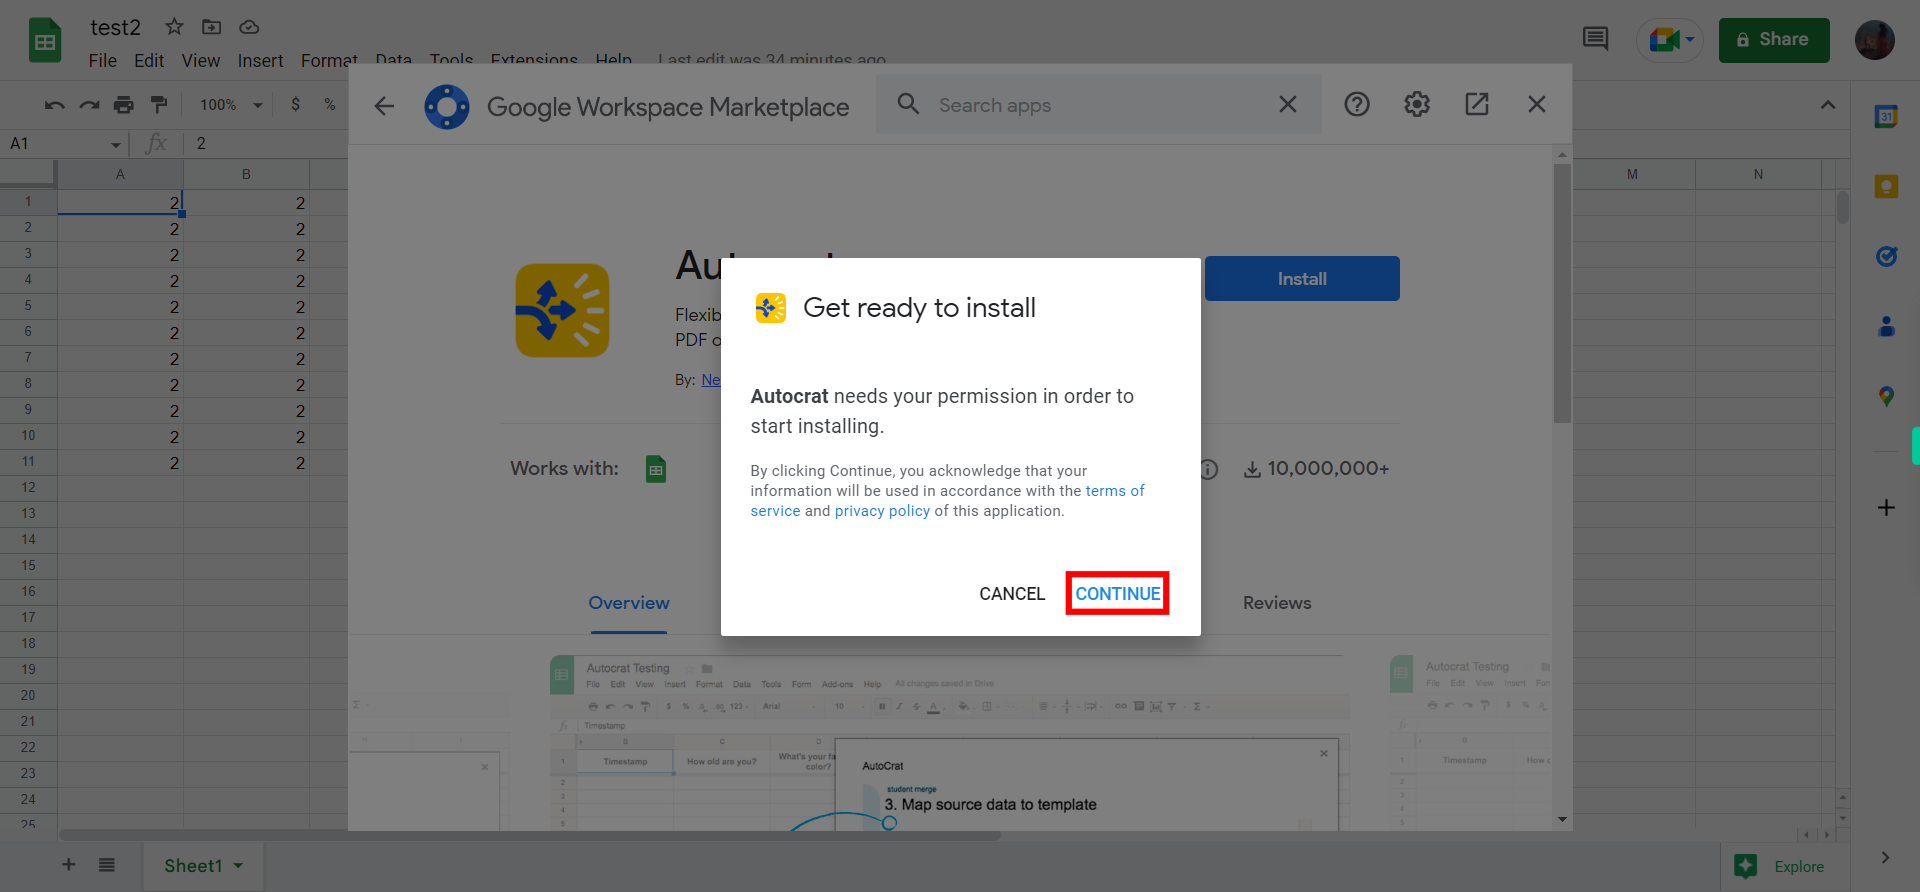This screenshot has height=892, width=1920.
Task: Open Marketplace settings gear
Action: click(1417, 104)
